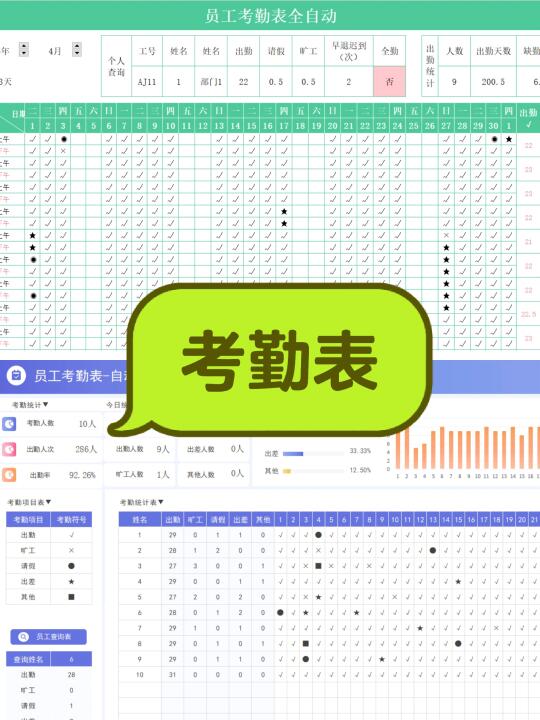The height and width of the screenshot is (720, 540).
Task: Expand the 考勤统计表 dropdown arrow
Action: pyautogui.click(x=161, y=502)
